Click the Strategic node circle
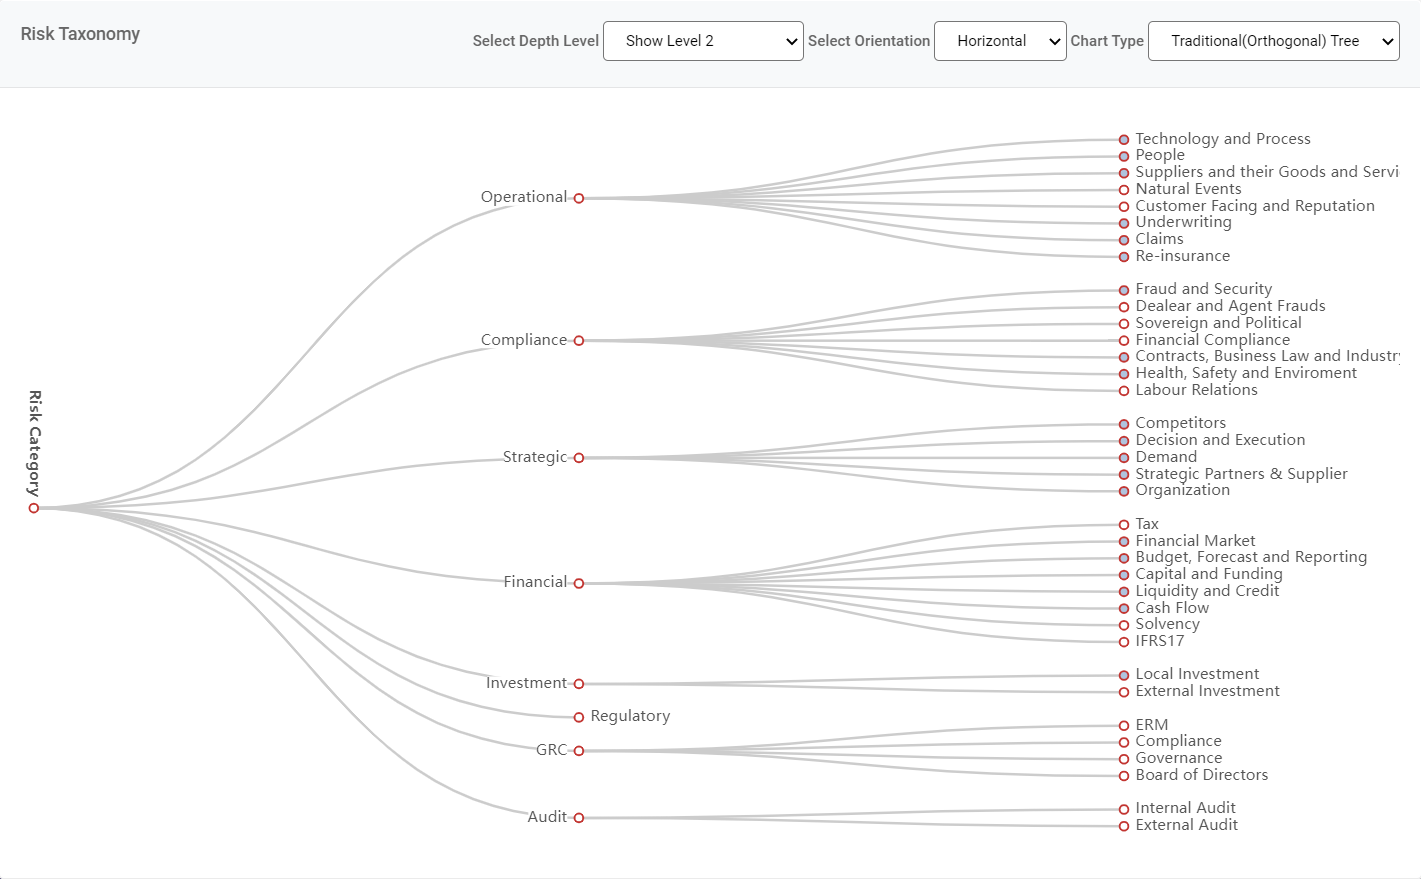Screen dimensions: 1421x879 579,458
